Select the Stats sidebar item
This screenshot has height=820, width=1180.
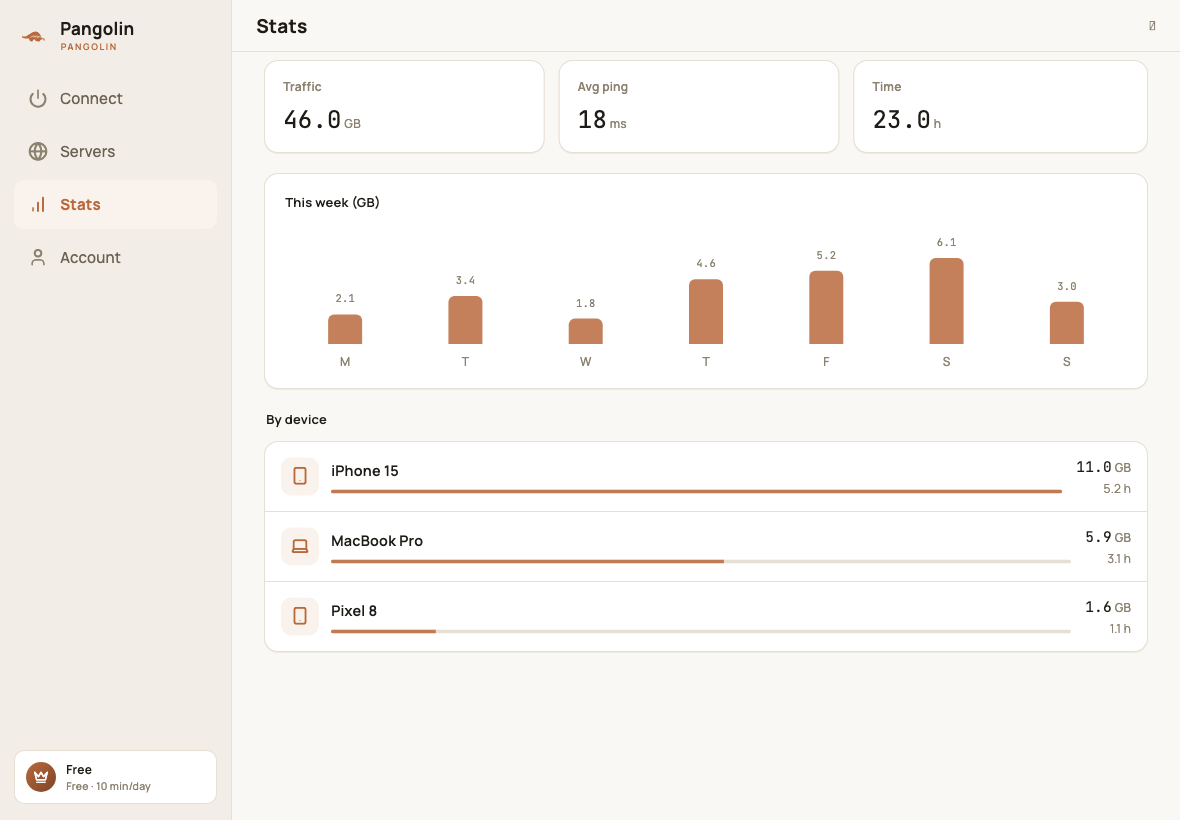pyautogui.click(x=115, y=205)
